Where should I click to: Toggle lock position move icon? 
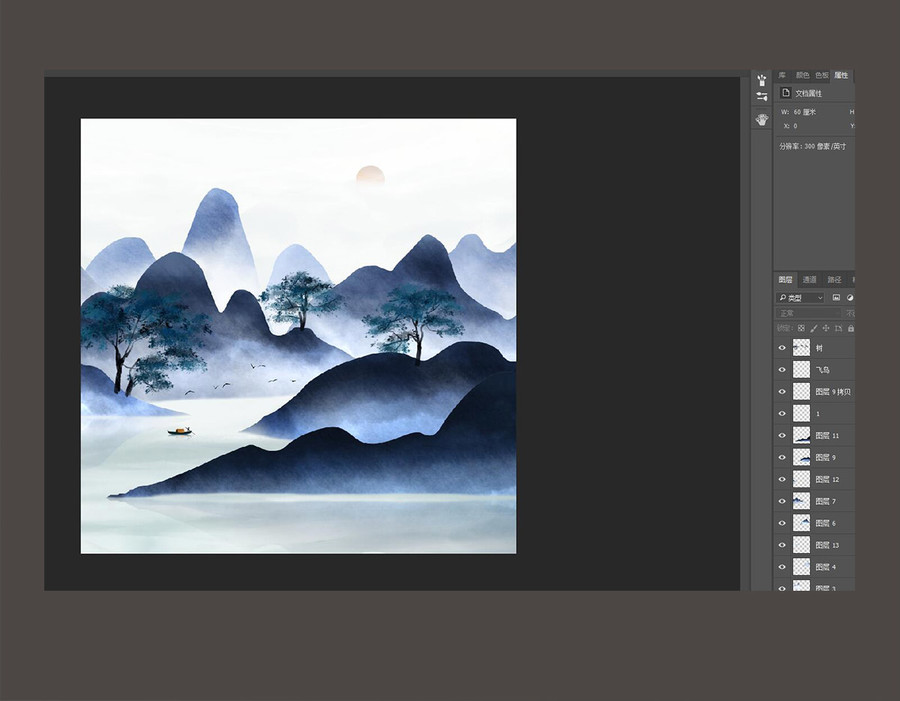pos(826,328)
